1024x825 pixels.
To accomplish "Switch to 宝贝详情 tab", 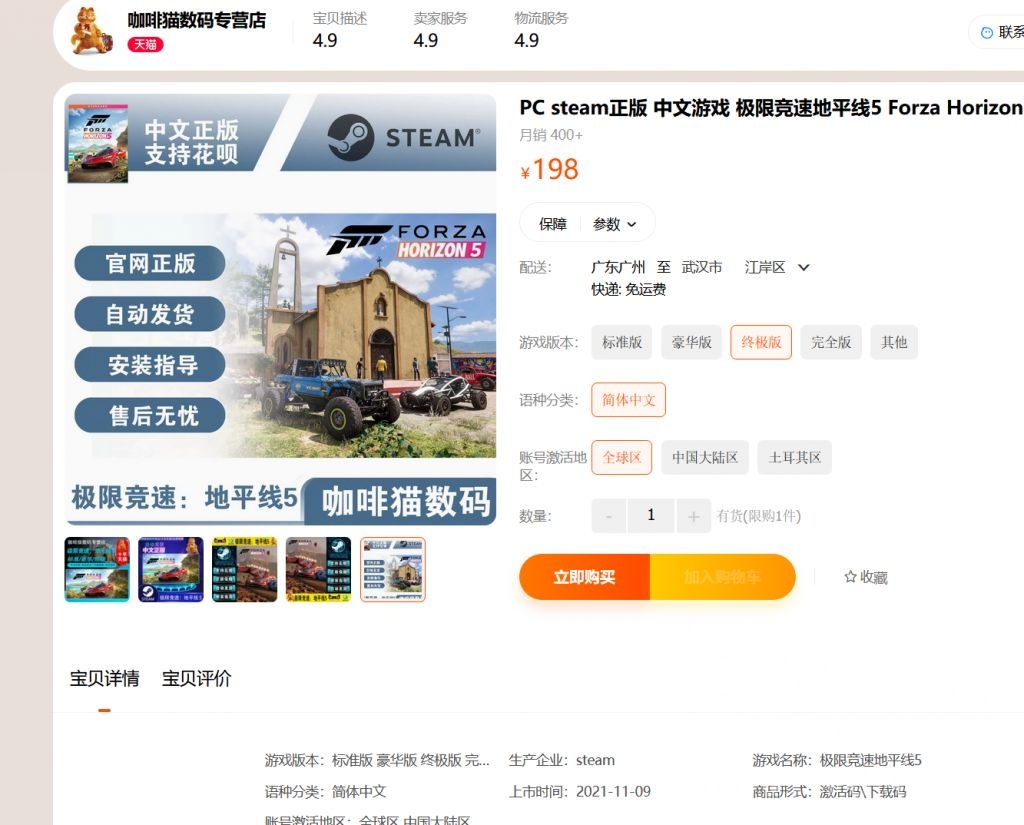I will click(104, 679).
